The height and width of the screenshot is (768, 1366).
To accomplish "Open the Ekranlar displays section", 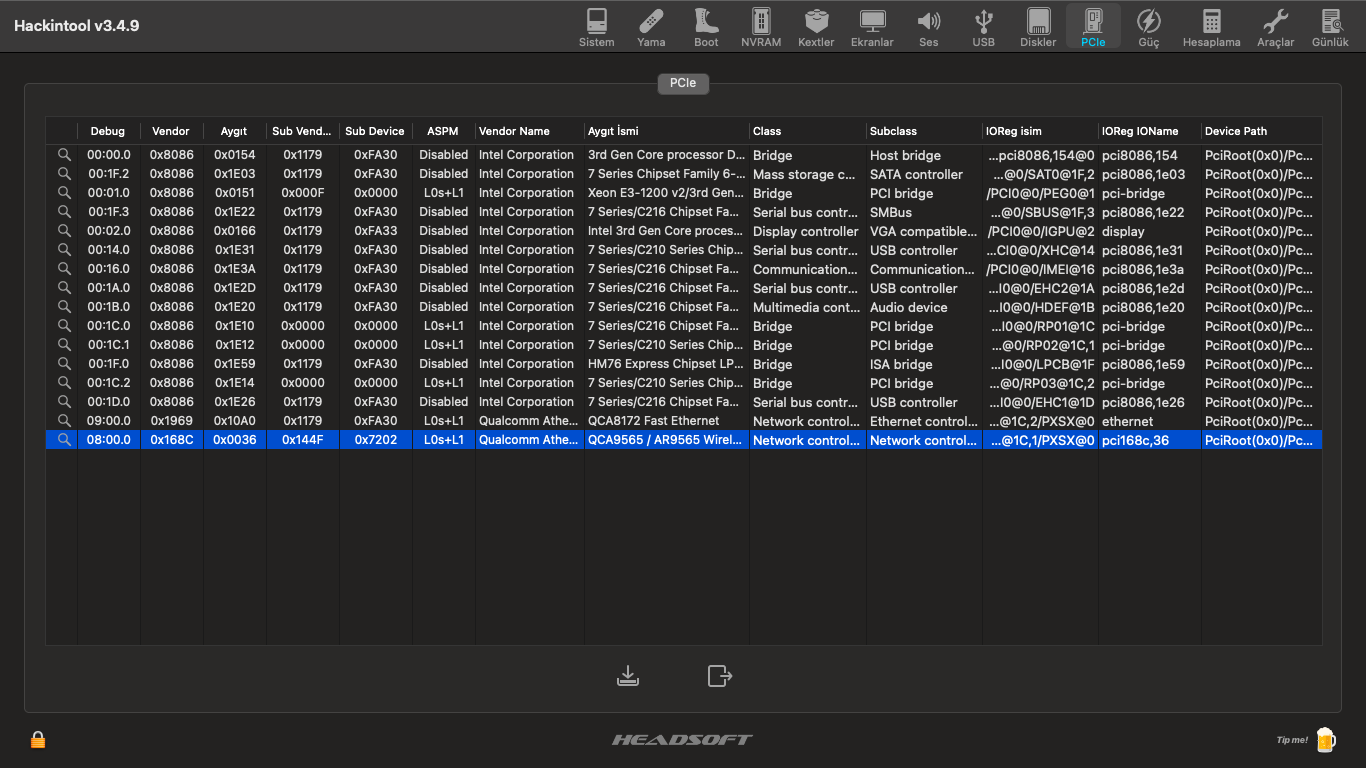I will (x=872, y=27).
